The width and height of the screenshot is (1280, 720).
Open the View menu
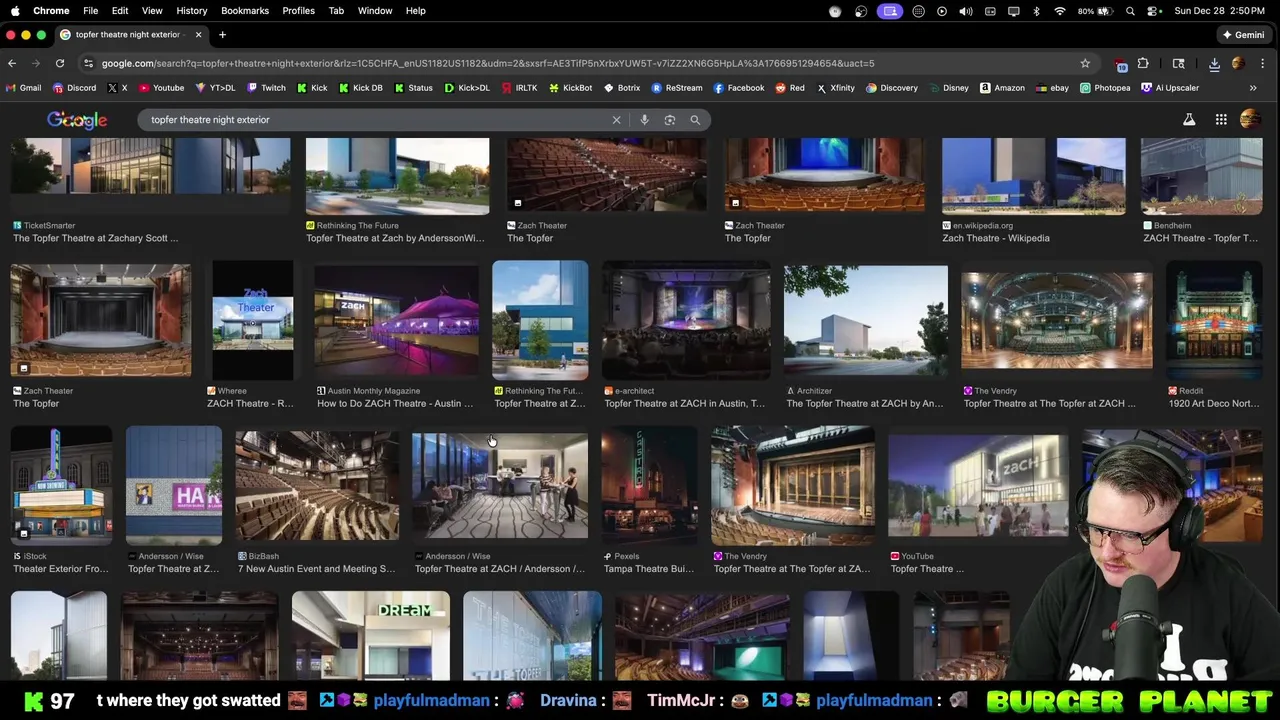tap(152, 11)
